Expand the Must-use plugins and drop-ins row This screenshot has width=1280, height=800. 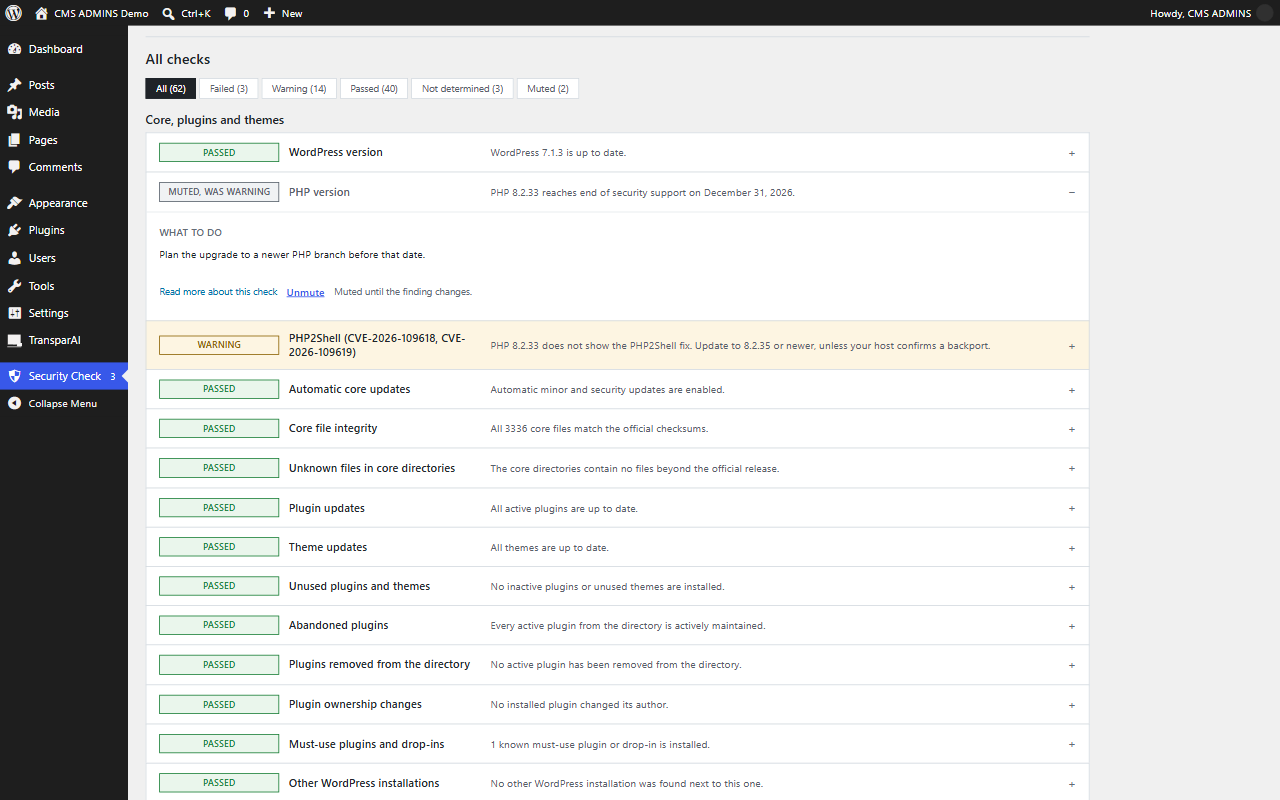tap(1071, 744)
